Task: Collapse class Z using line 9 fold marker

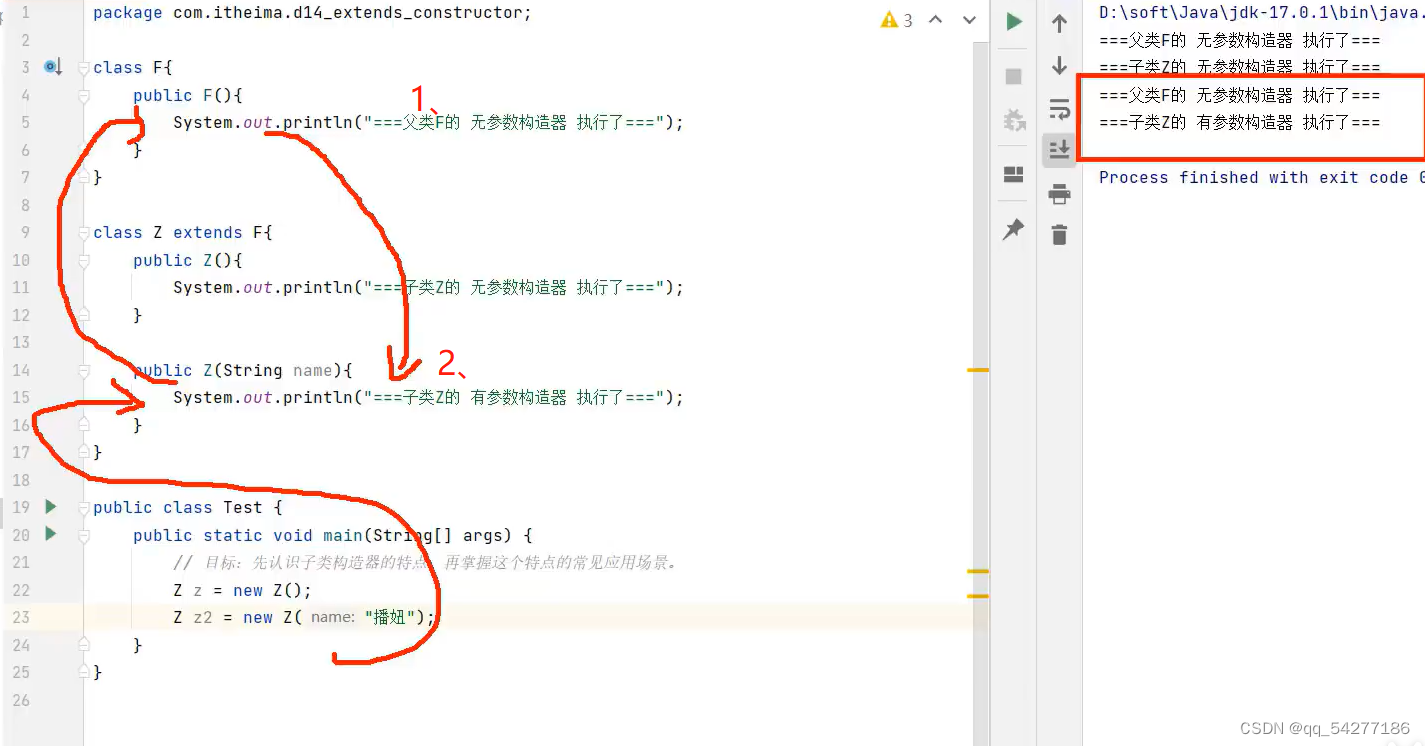Action: (x=84, y=233)
